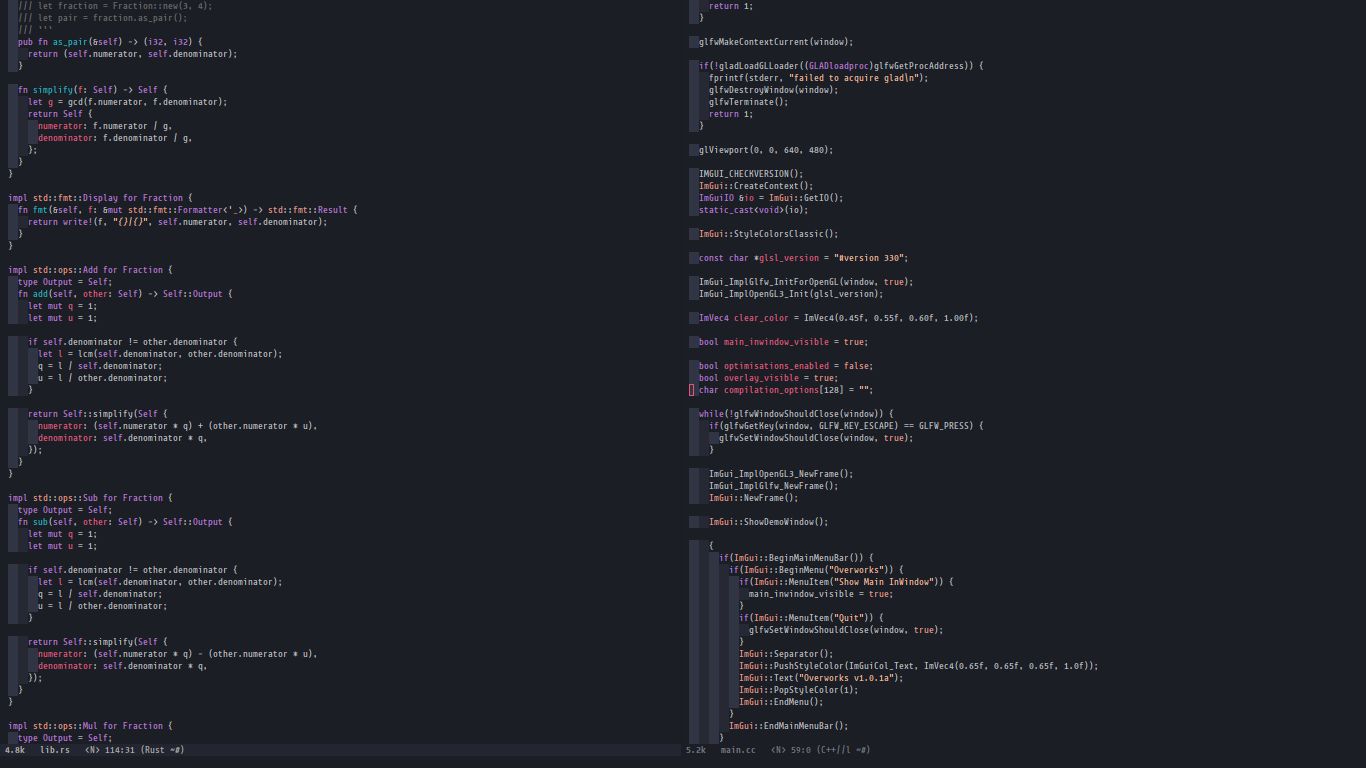Click the modified-buffer marker after Rust in left modeline

(176, 750)
